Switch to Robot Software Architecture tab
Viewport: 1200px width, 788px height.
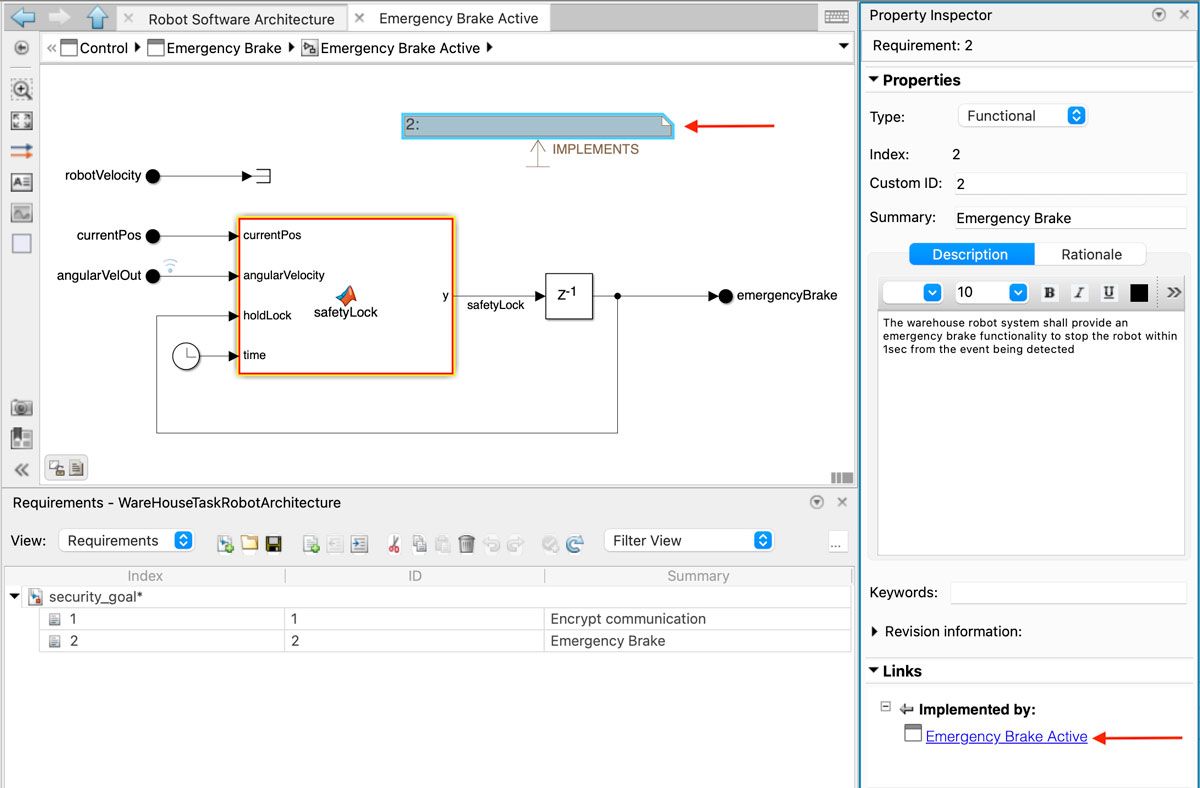(241, 19)
